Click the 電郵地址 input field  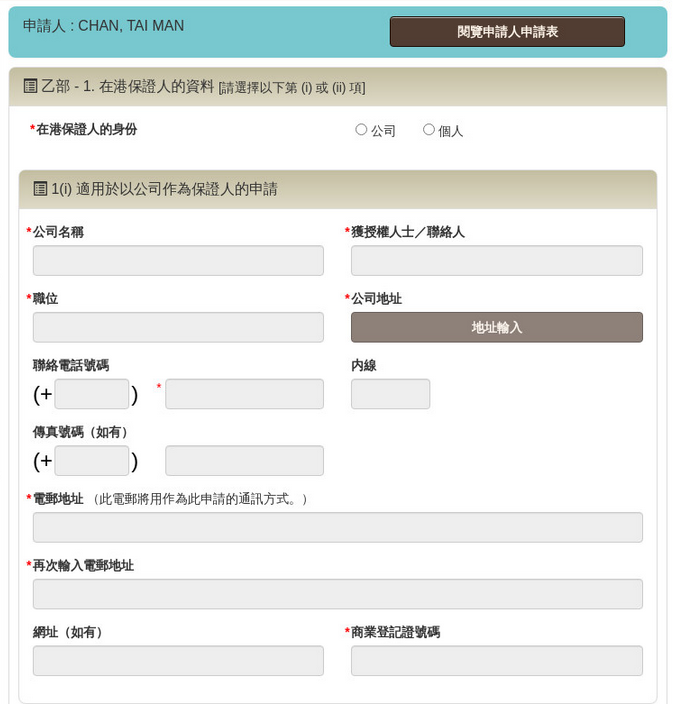[x=337, y=527]
